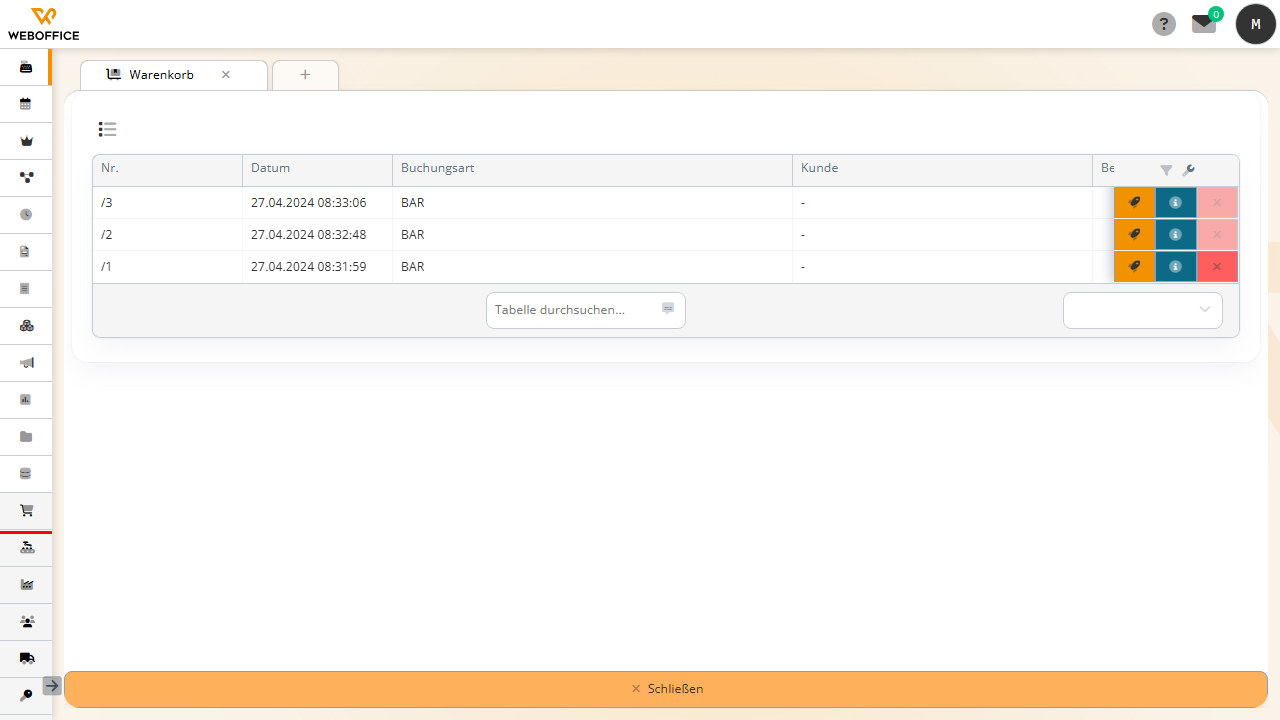This screenshot has width=1280, height=720.
Task: Show info for row /1
Action: [1176, 266]
